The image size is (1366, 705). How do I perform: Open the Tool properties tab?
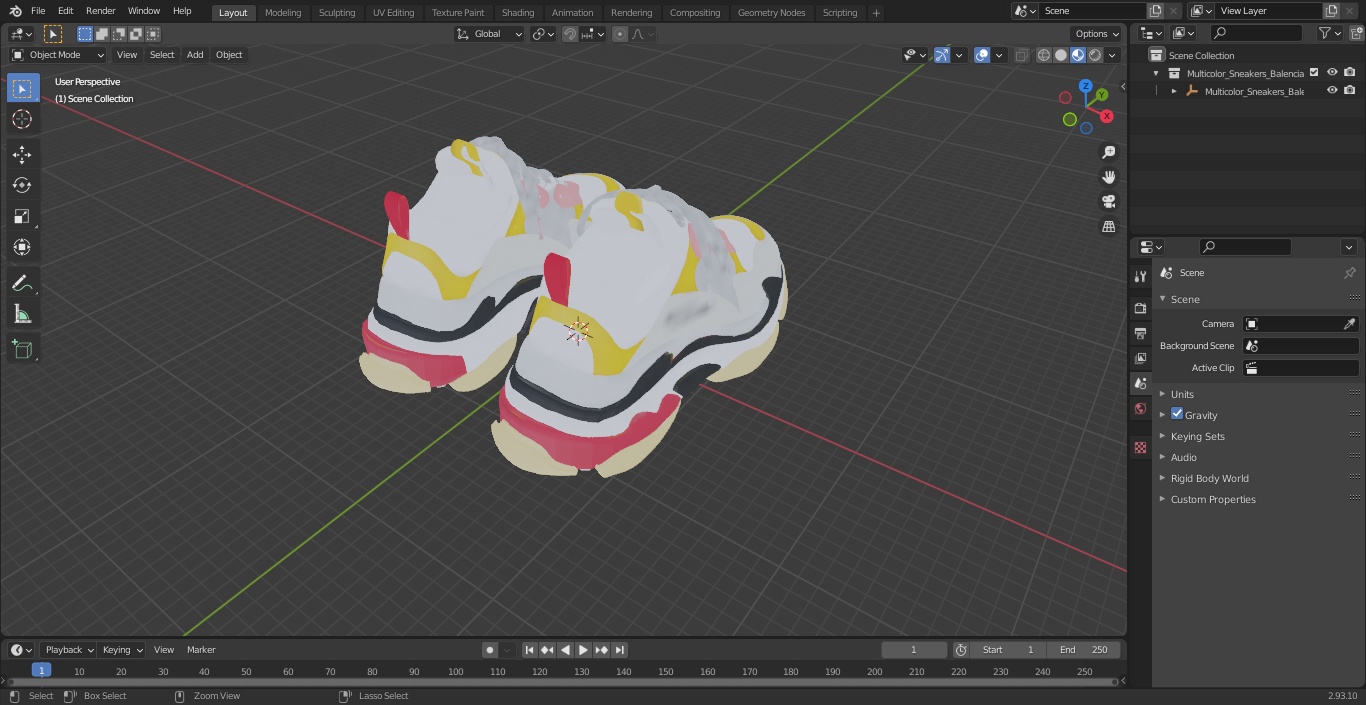(x=1140, y=276)
